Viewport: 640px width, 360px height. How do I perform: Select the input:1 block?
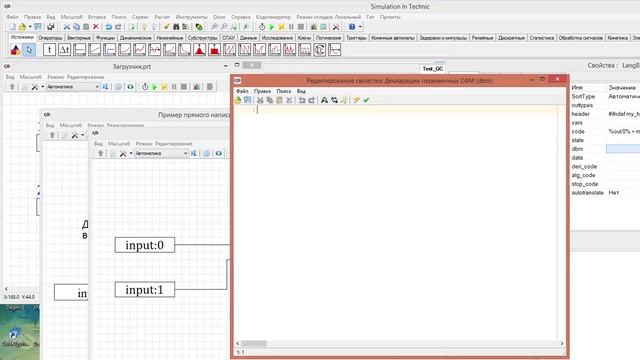point(144,290)
